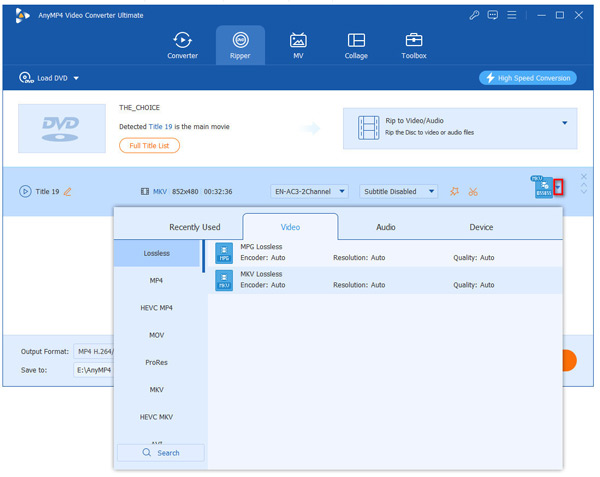Open the edit effects star-wand icon
This screenshot has width=600, height=477.
pyautogui.click(x=454, y=191)
